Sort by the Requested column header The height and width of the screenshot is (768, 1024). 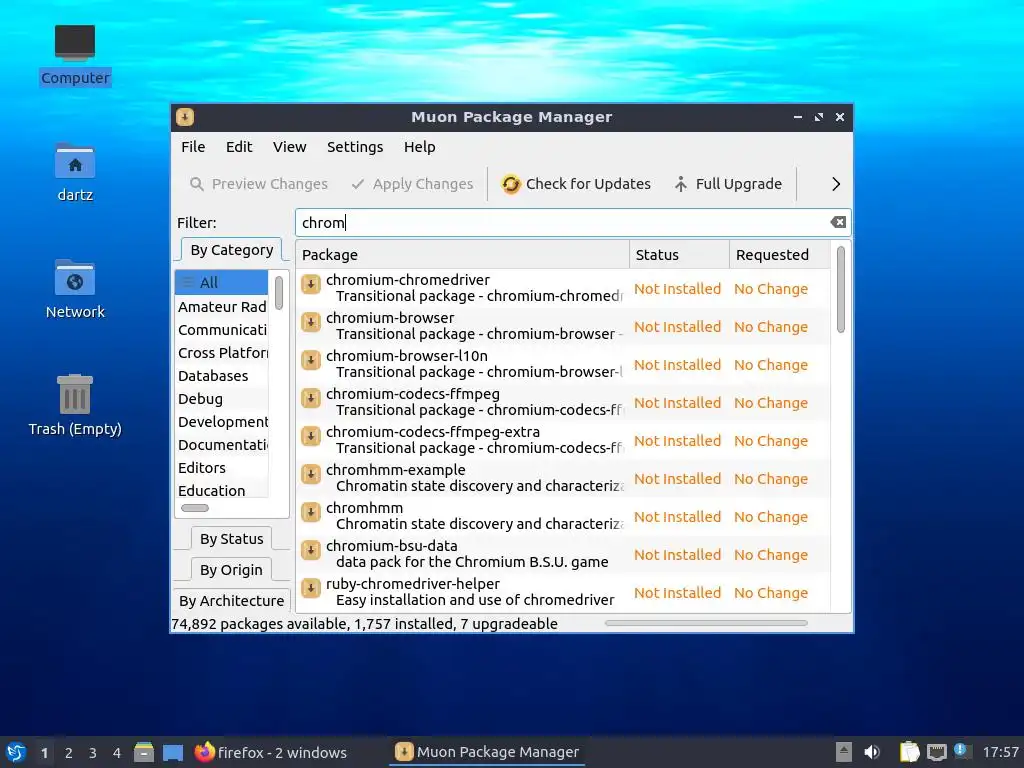(x=780, y=255)
